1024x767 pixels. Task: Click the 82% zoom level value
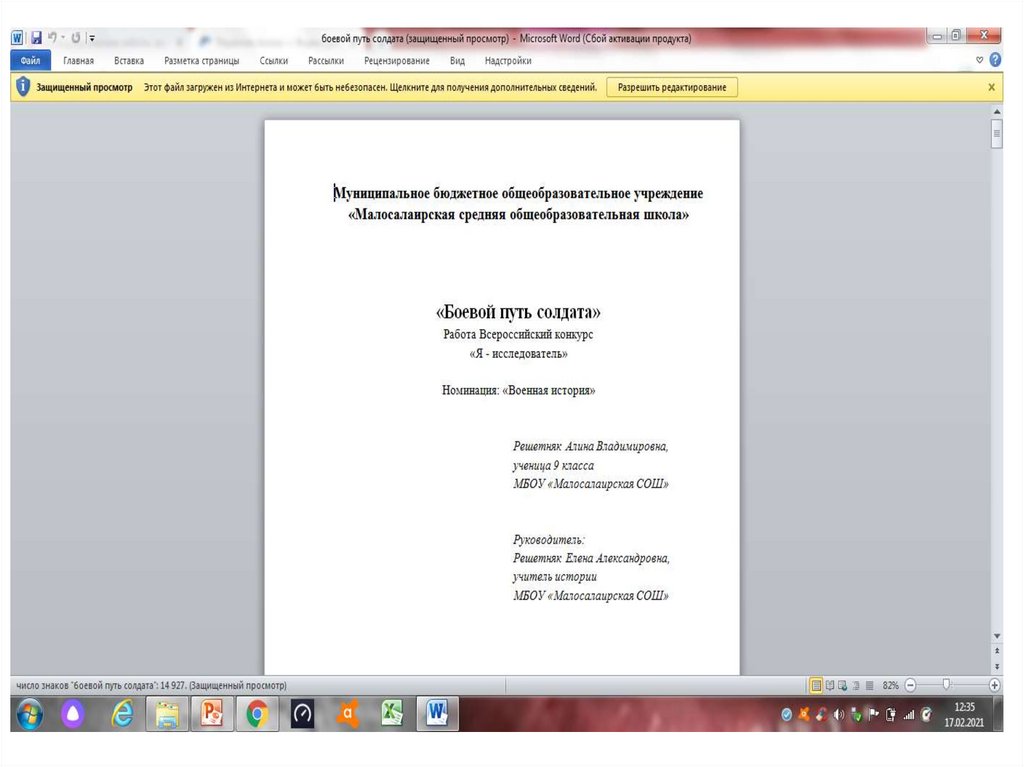coord(890,685)
